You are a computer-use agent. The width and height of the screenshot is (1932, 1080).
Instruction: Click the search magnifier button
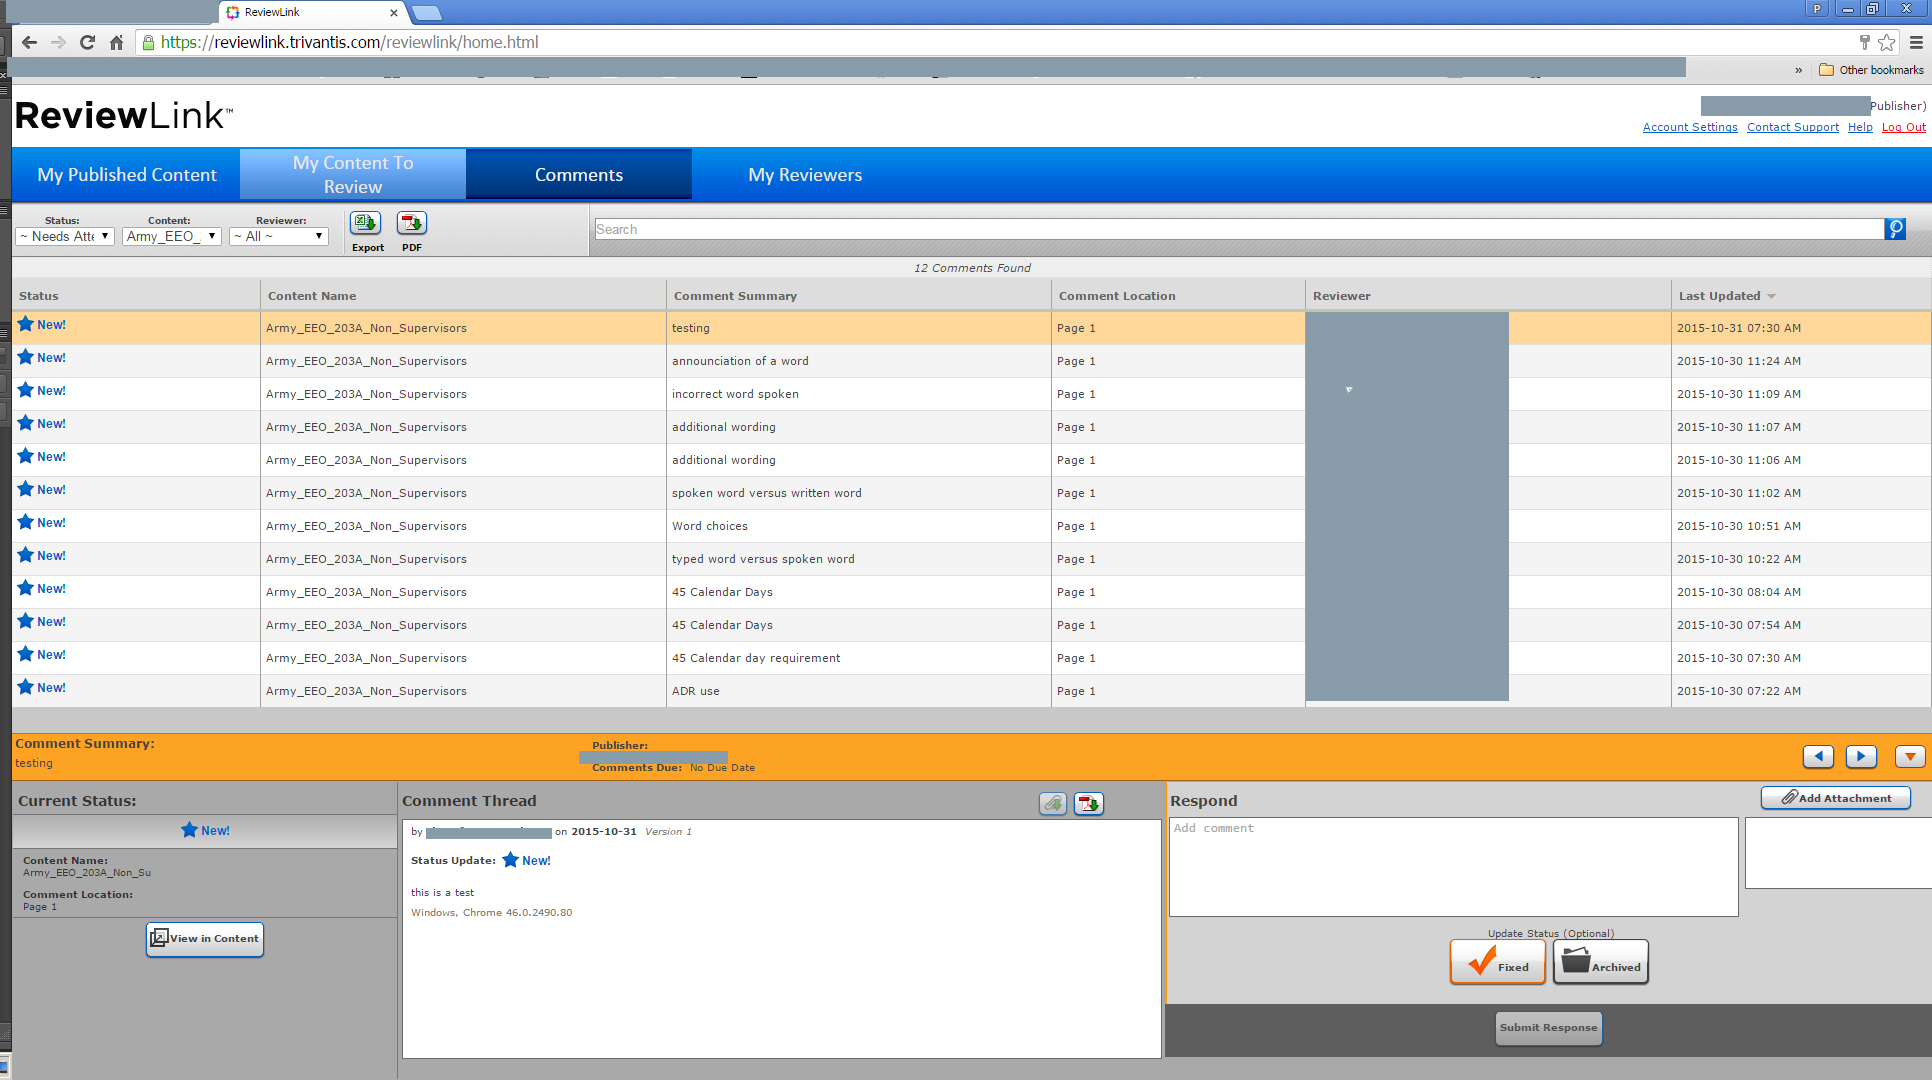1895,229
